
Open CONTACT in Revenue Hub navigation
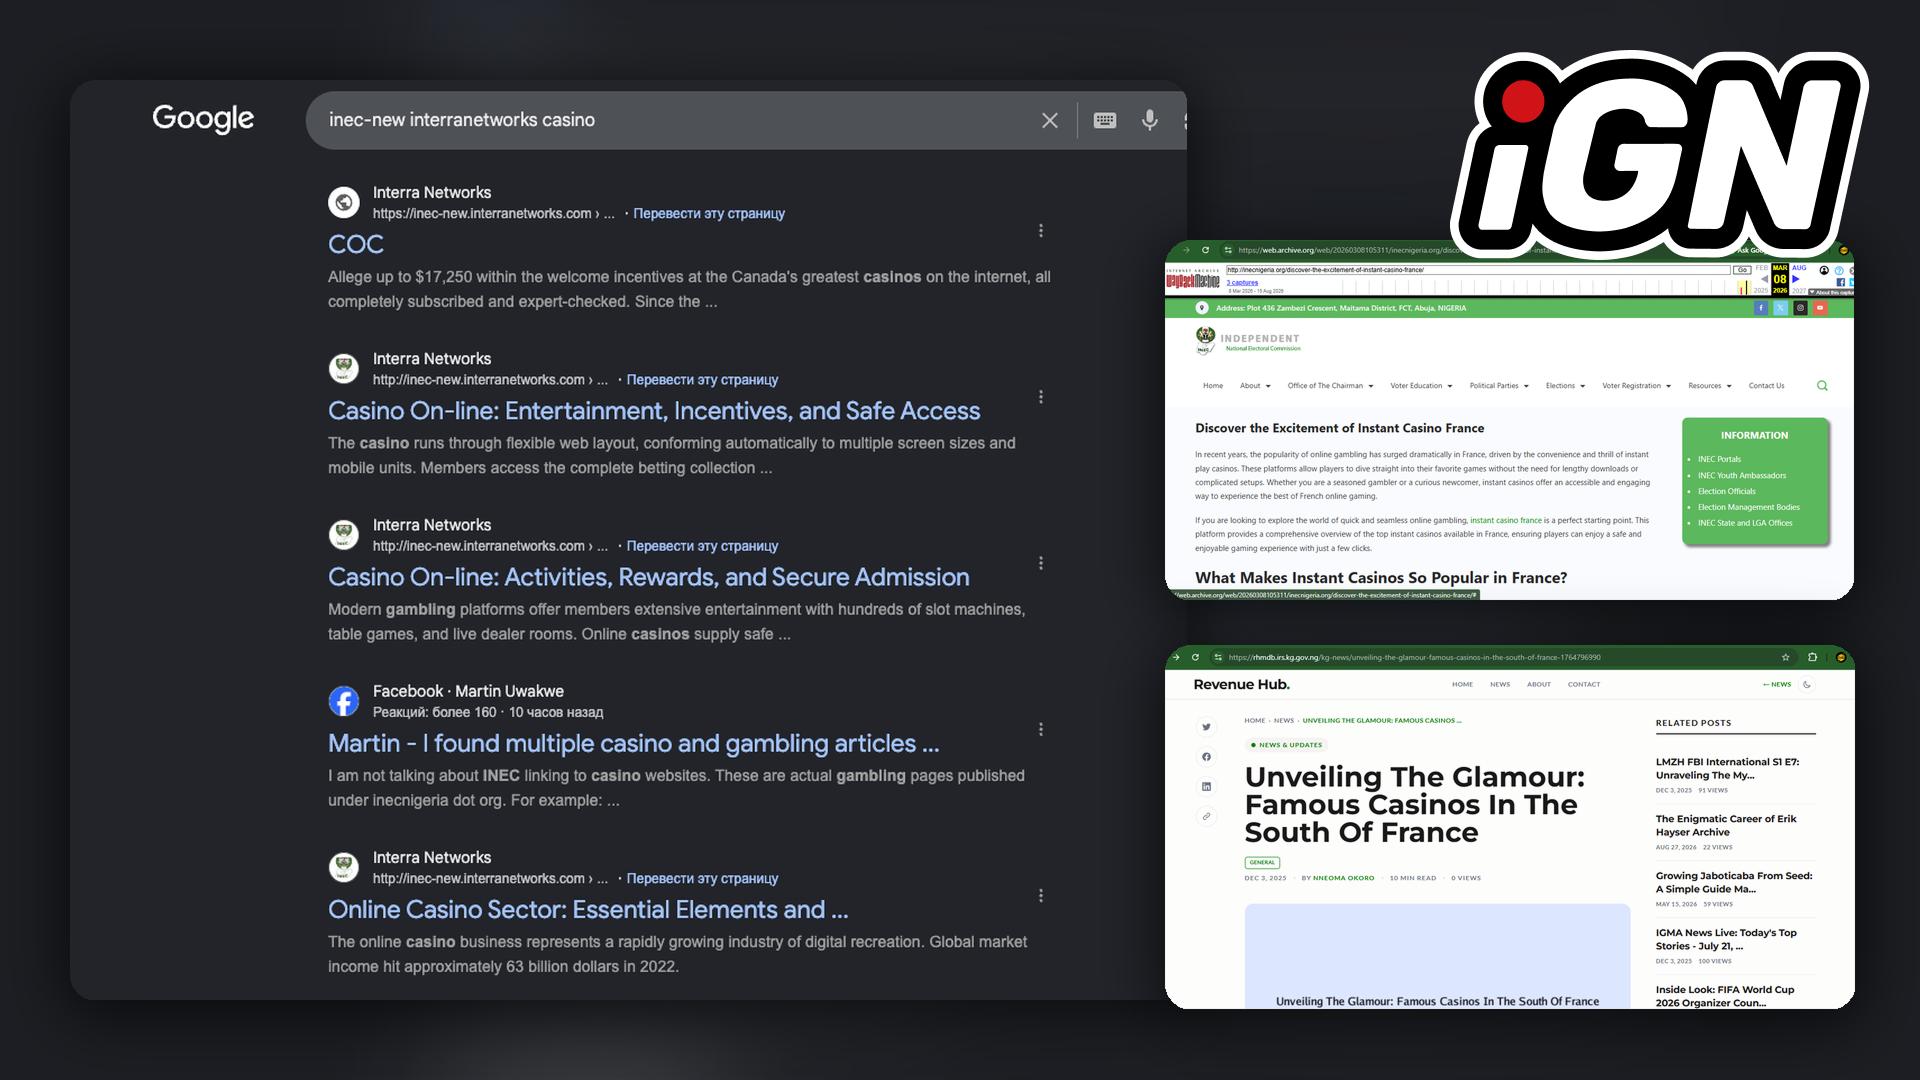point(1584,685)
